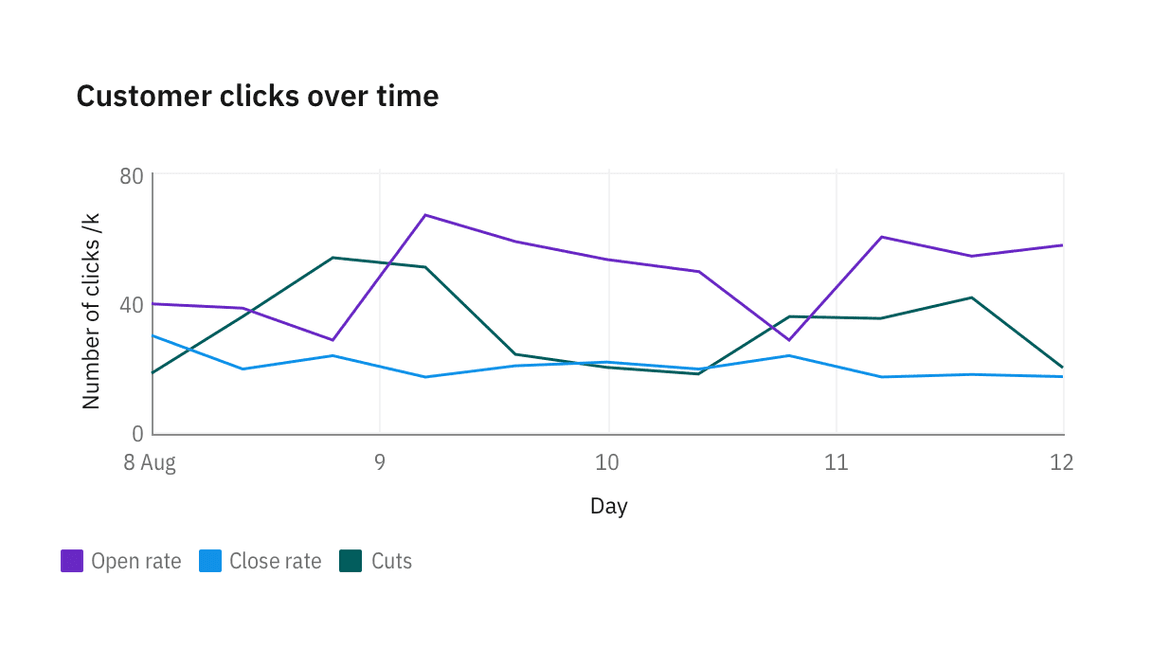Viewport: 1152px width, 648px height.
Task: Click the 8 Aug x-axis tick label
Action: [x=151, y=463]
